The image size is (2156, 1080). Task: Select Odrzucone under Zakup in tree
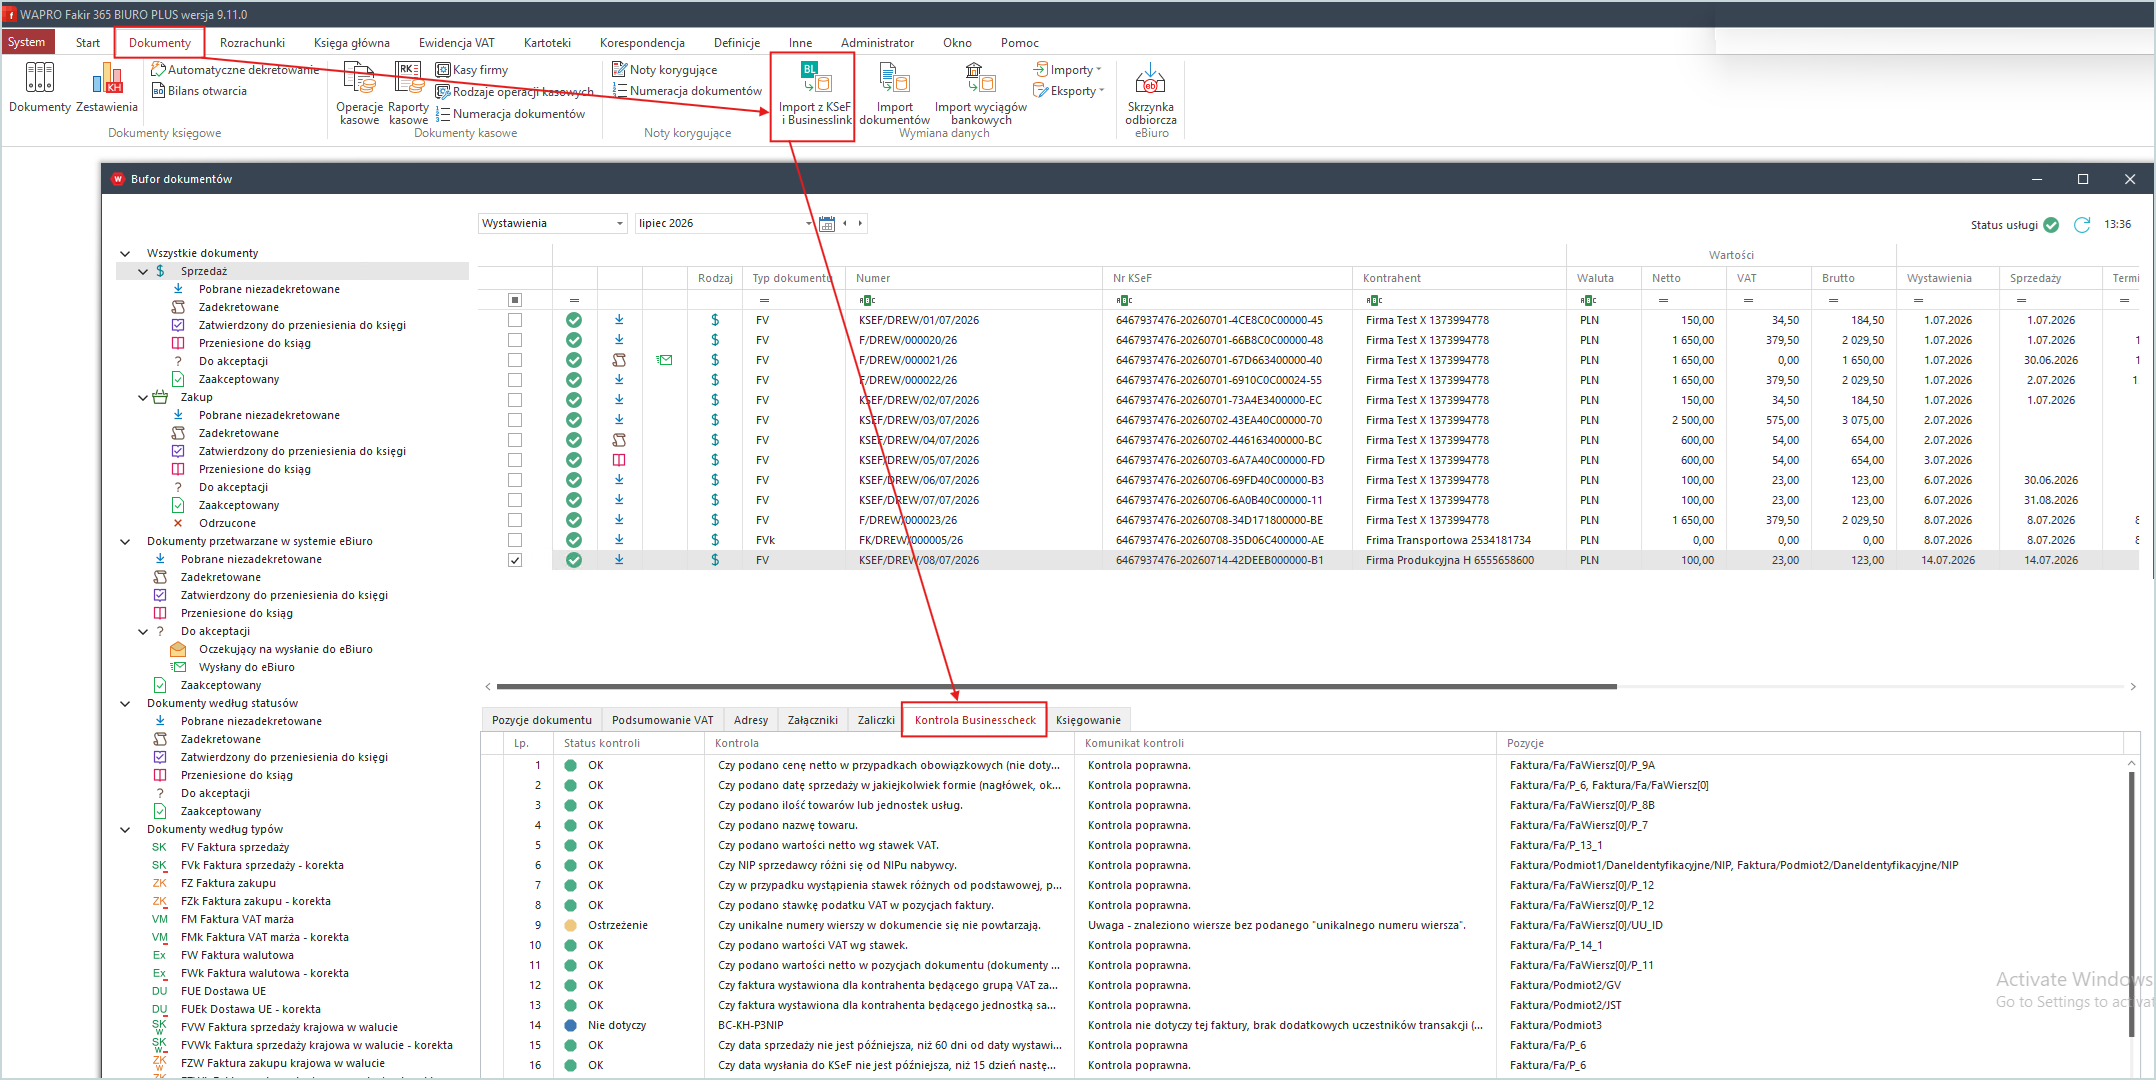pos(227,524)
